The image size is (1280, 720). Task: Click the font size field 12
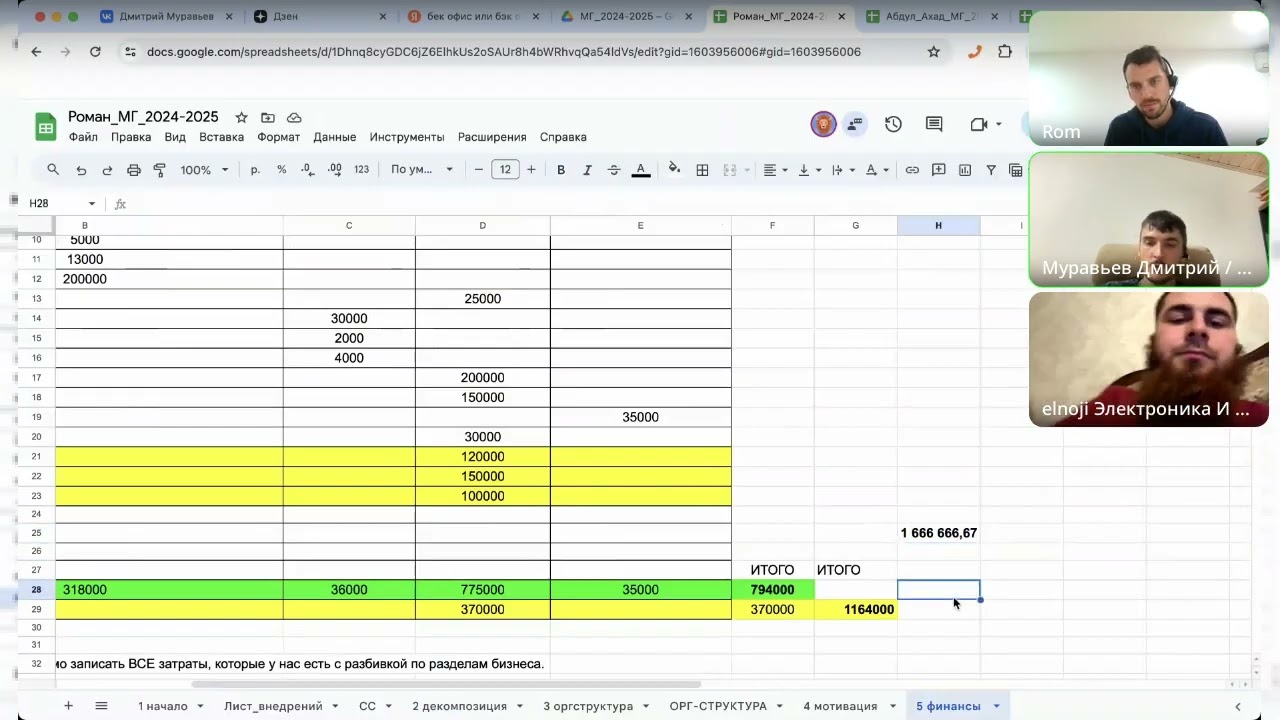(505, 170)
